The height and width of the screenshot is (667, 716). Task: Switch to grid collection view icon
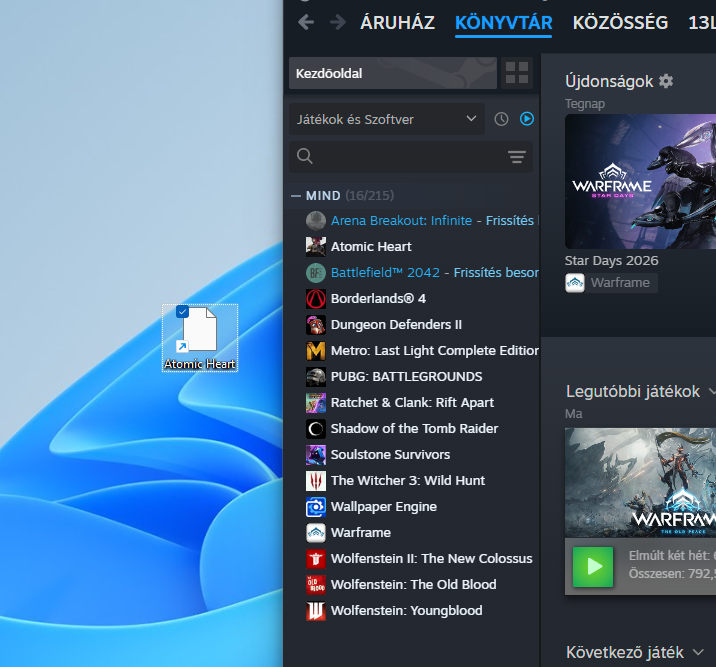point(517,73)
